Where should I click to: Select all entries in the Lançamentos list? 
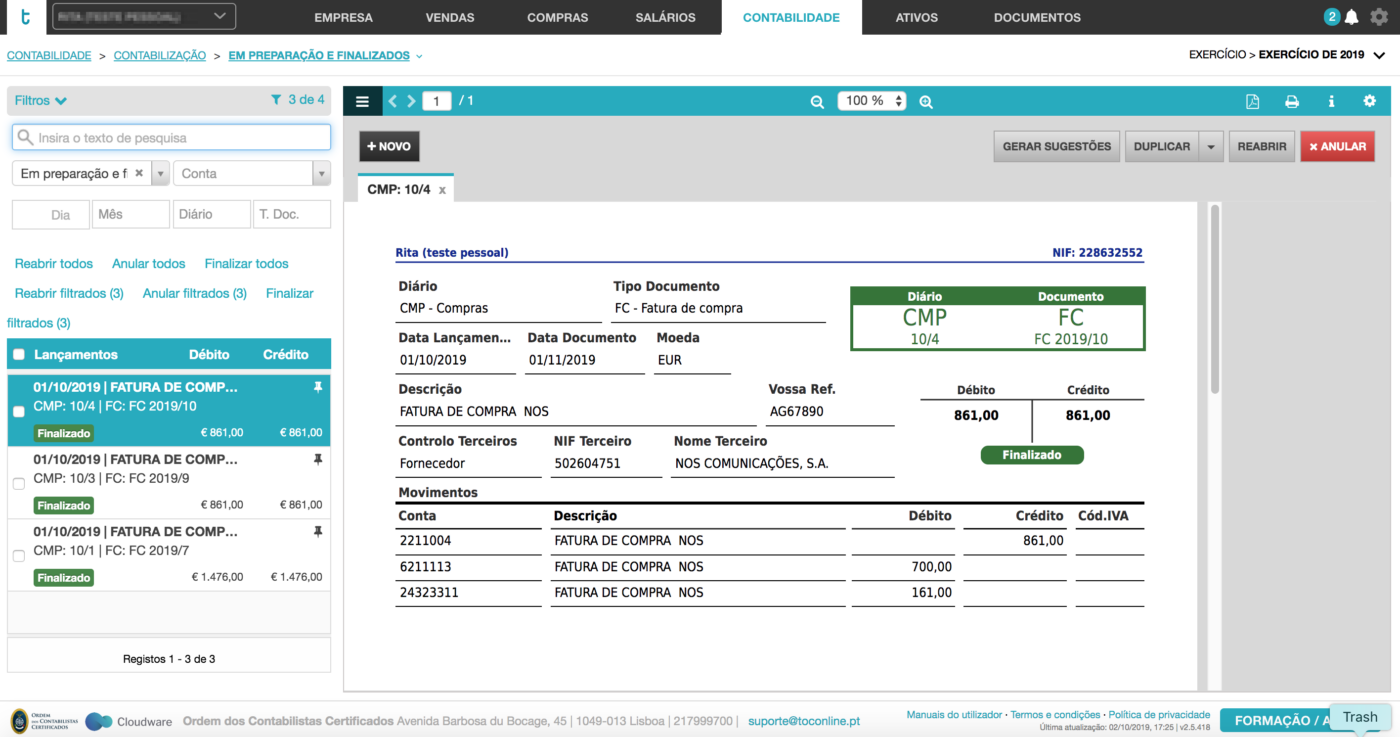[17, 353]
